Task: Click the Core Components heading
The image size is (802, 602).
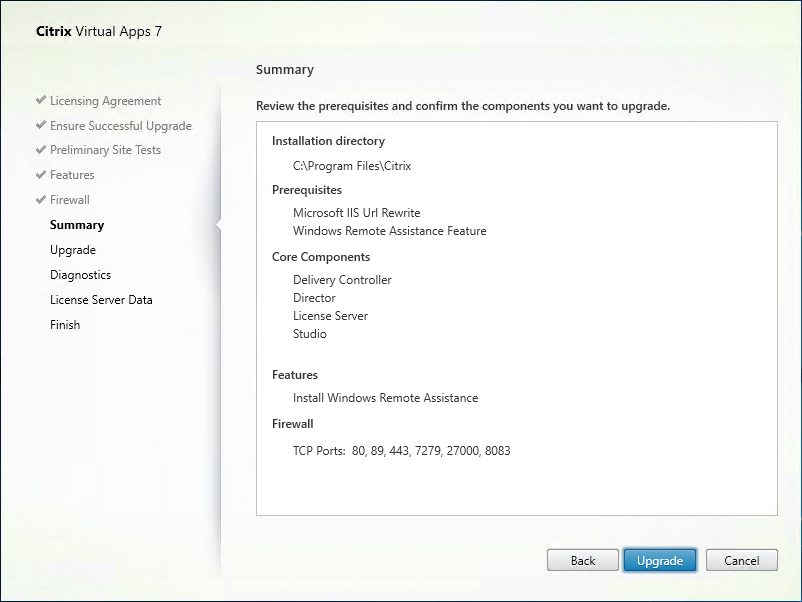Action: coord(321,257)
